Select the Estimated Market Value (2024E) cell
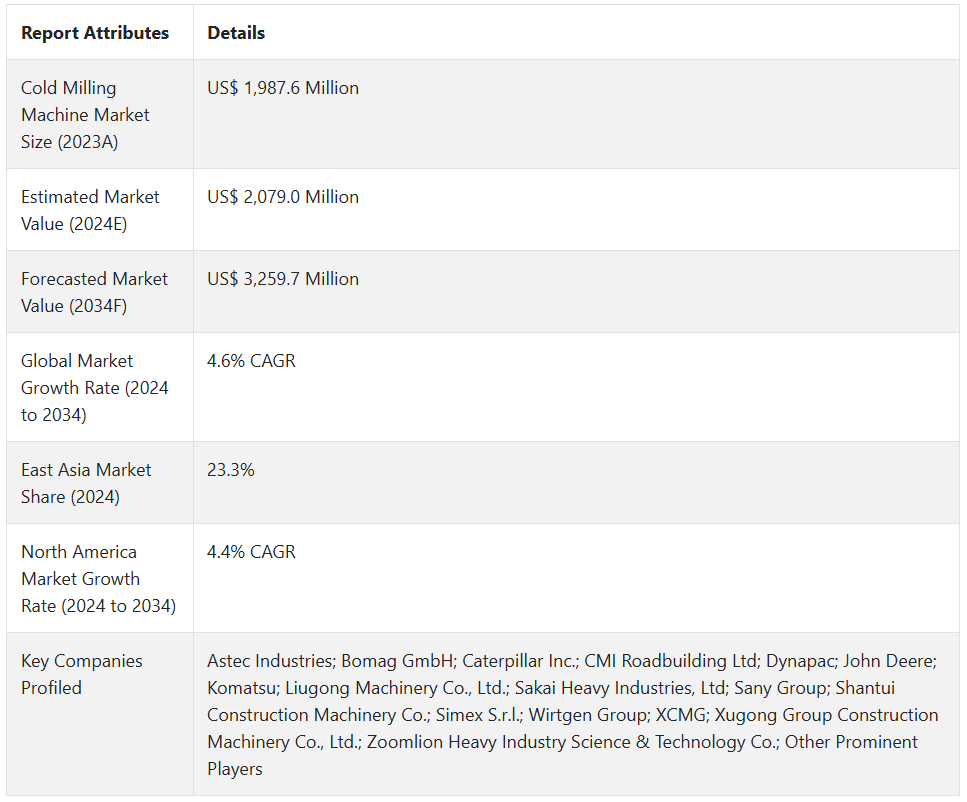This screenshot has height=802, width=967. point(90,210)
